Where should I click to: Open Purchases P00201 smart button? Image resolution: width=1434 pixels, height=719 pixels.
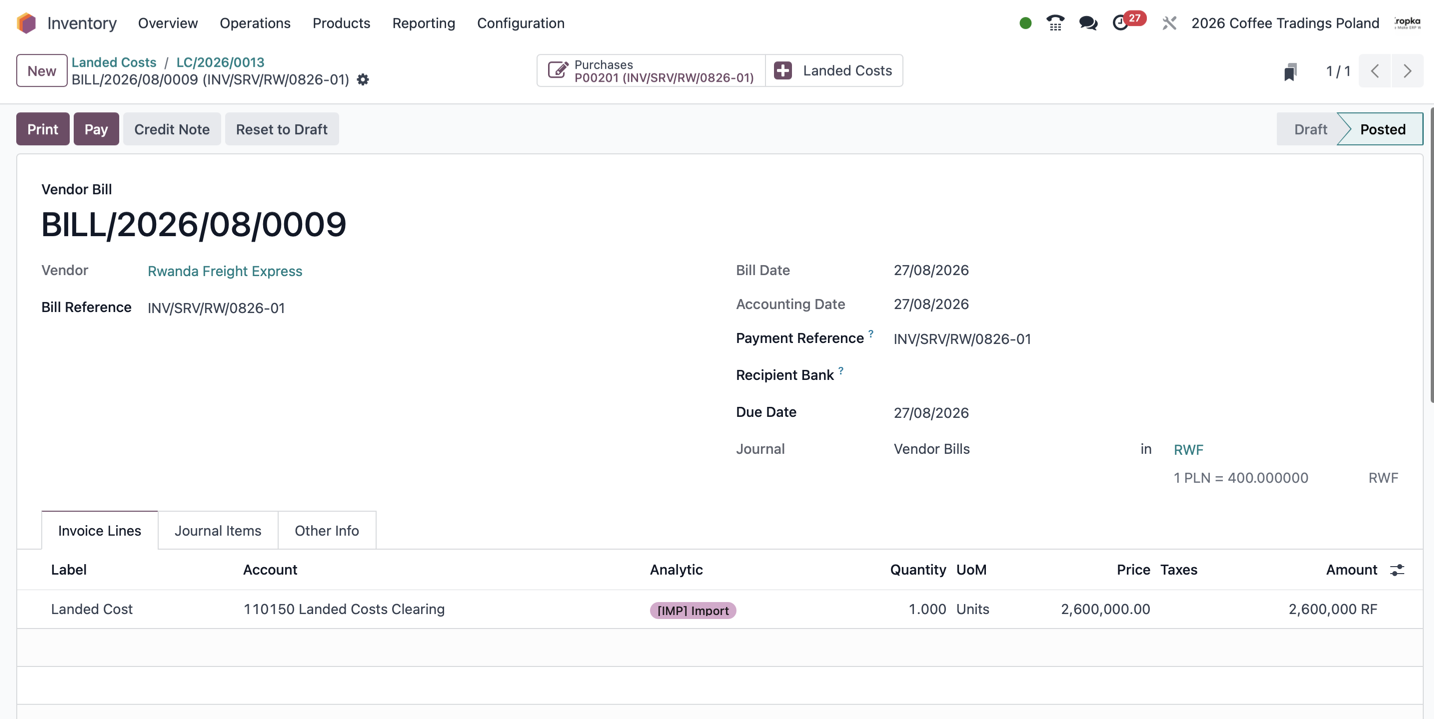pyautogui.click(x=651, y=71)
